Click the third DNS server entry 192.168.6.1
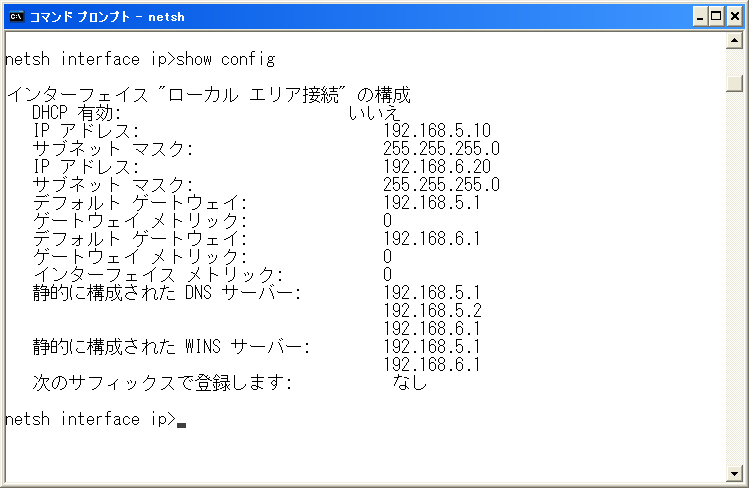The image size is (749, 488). click(432, 329)
